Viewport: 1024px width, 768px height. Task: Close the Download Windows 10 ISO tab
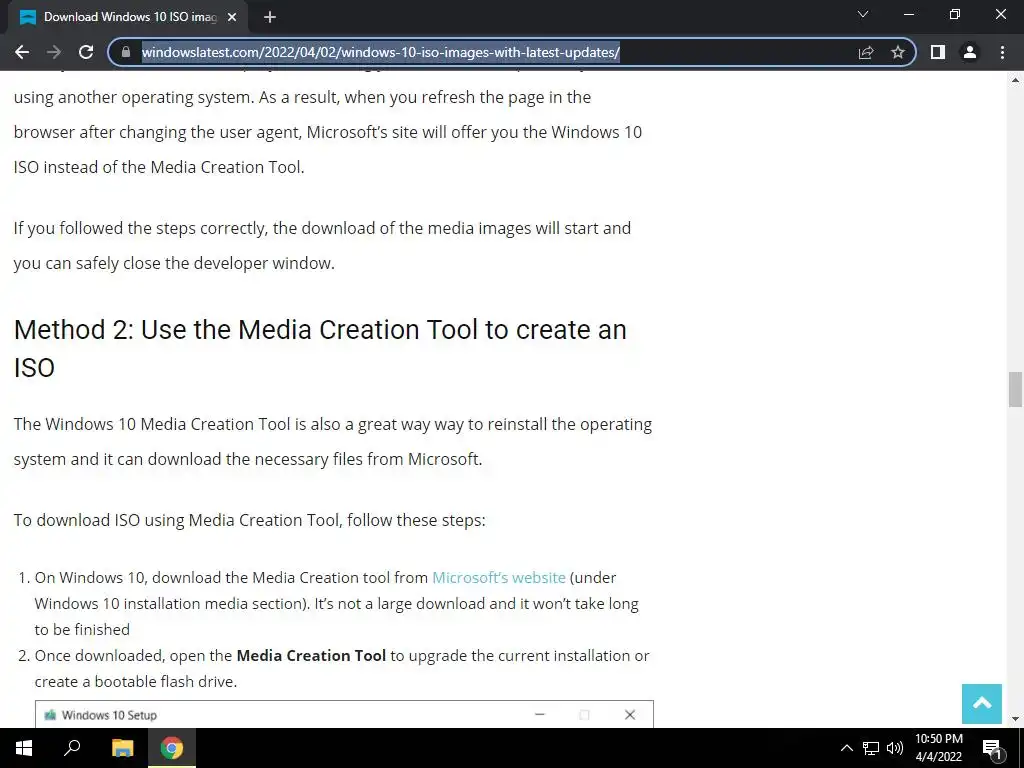[x=232, y=17]
